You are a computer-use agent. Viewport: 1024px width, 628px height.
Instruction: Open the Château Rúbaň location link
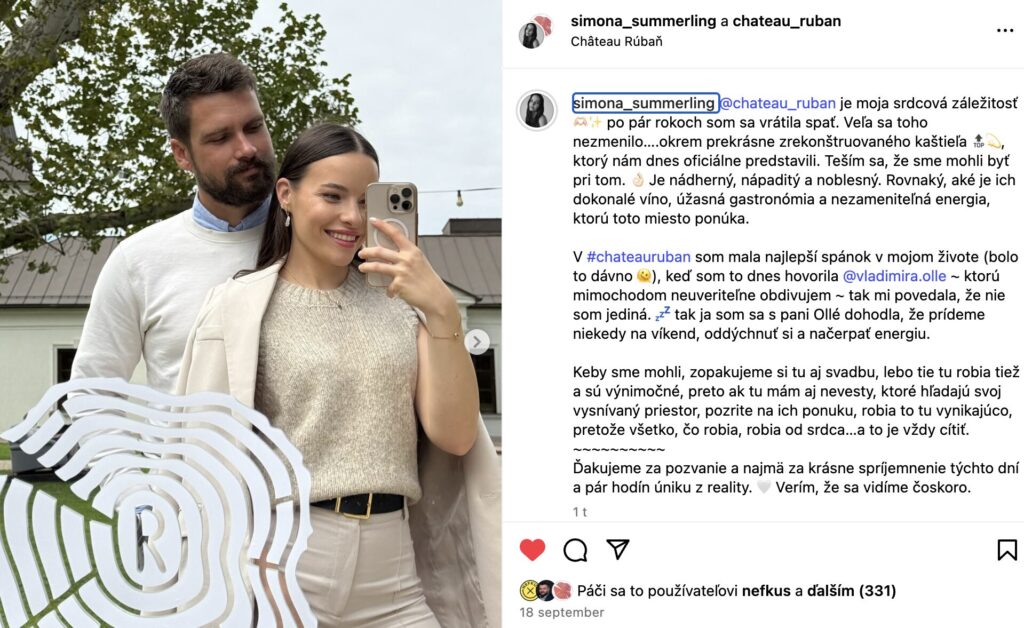click(x=616, y=41)
